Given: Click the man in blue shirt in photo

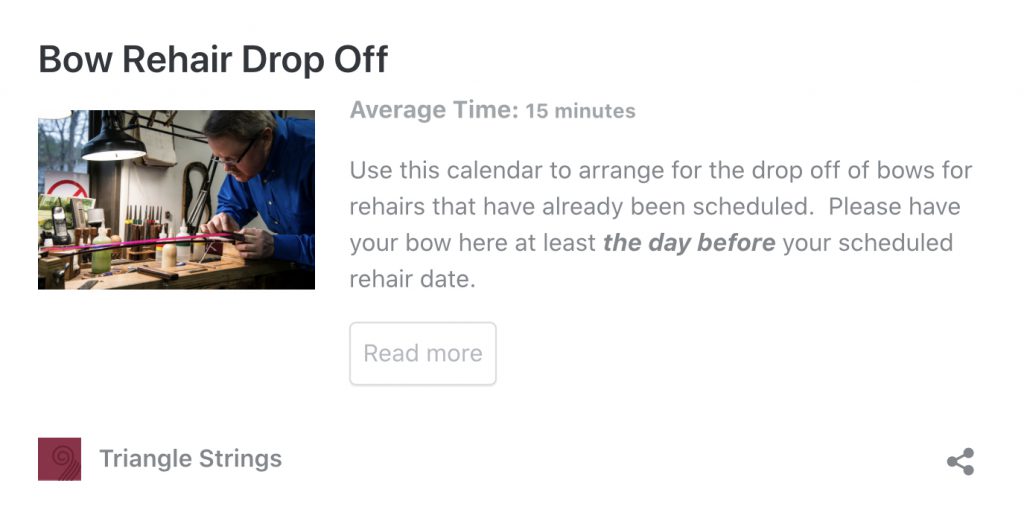Looking at the screenshot, I should (x=263, y=184).
